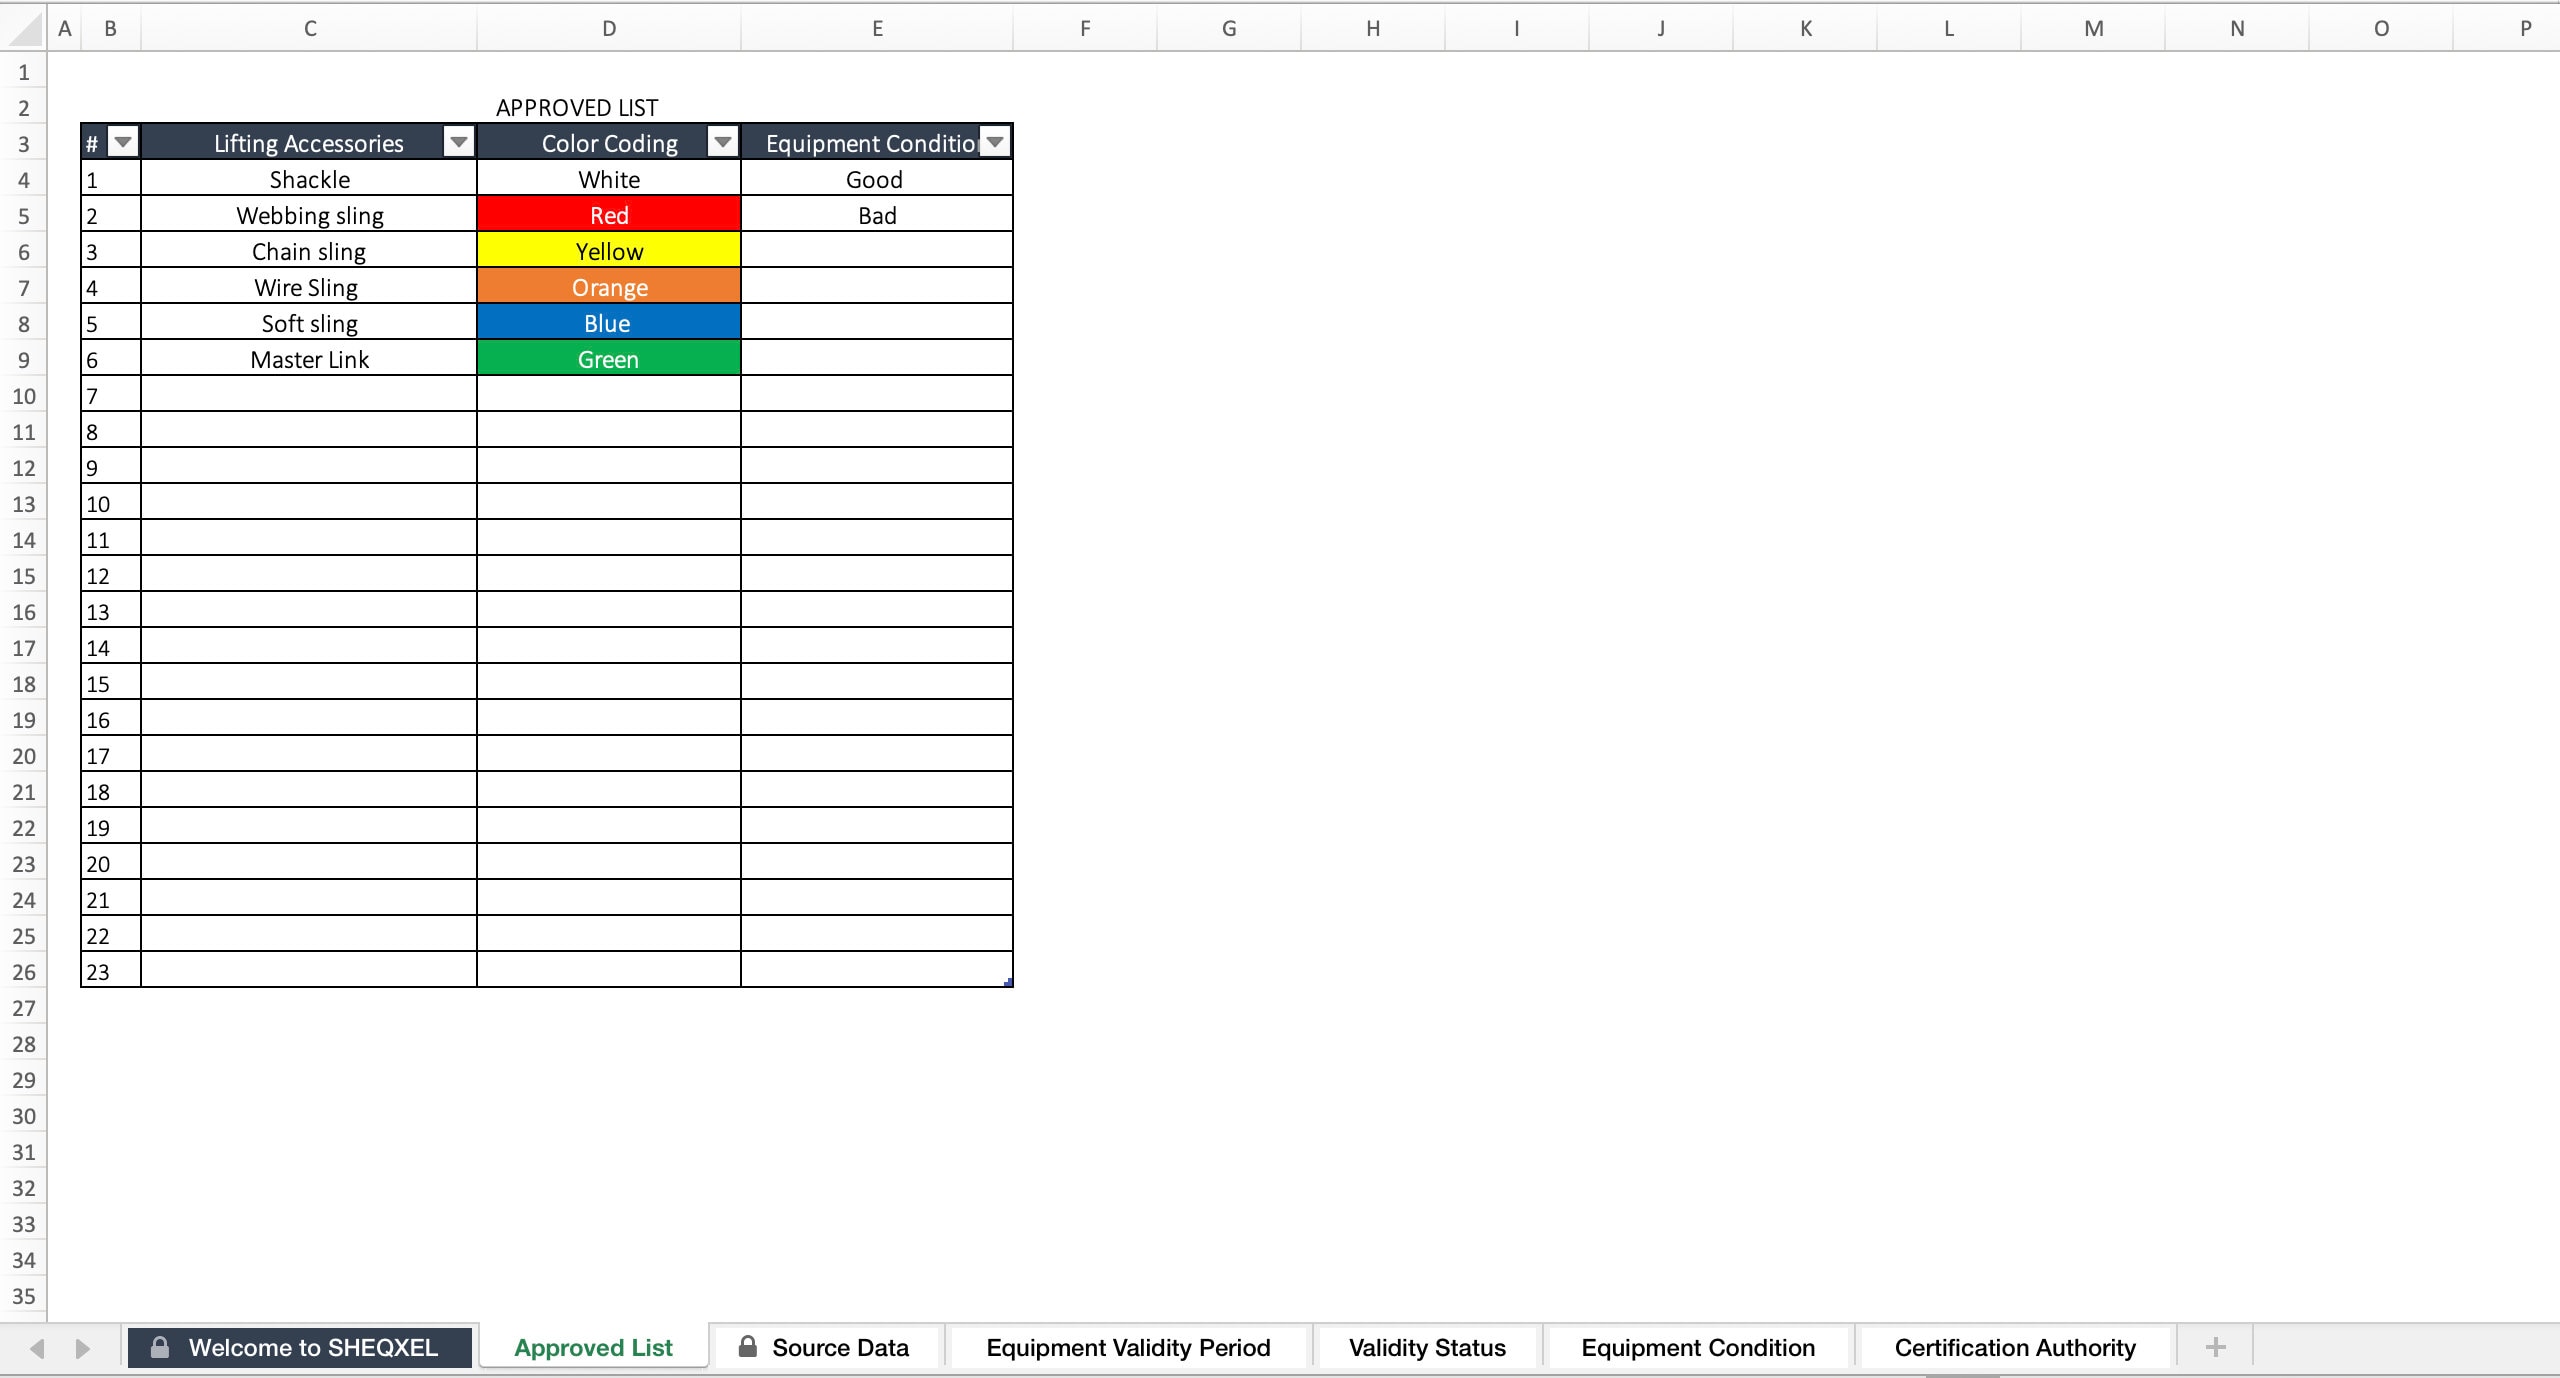Open the Certification Authority sheet

point(2014,1347)
